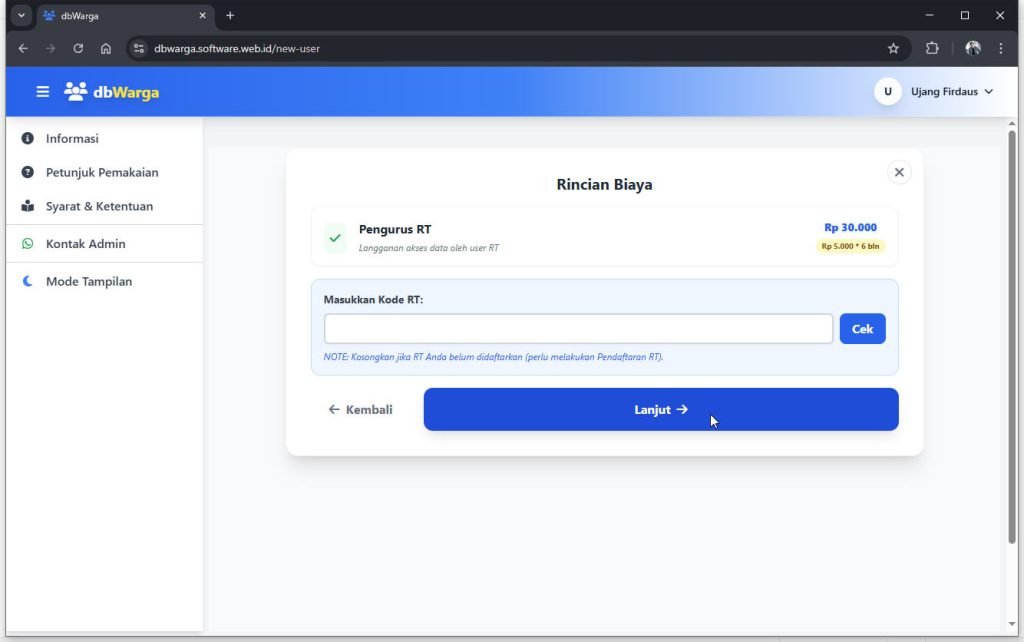
Task: Focus the Masukkan Kode RT field
Action: [x=578, y=329]
